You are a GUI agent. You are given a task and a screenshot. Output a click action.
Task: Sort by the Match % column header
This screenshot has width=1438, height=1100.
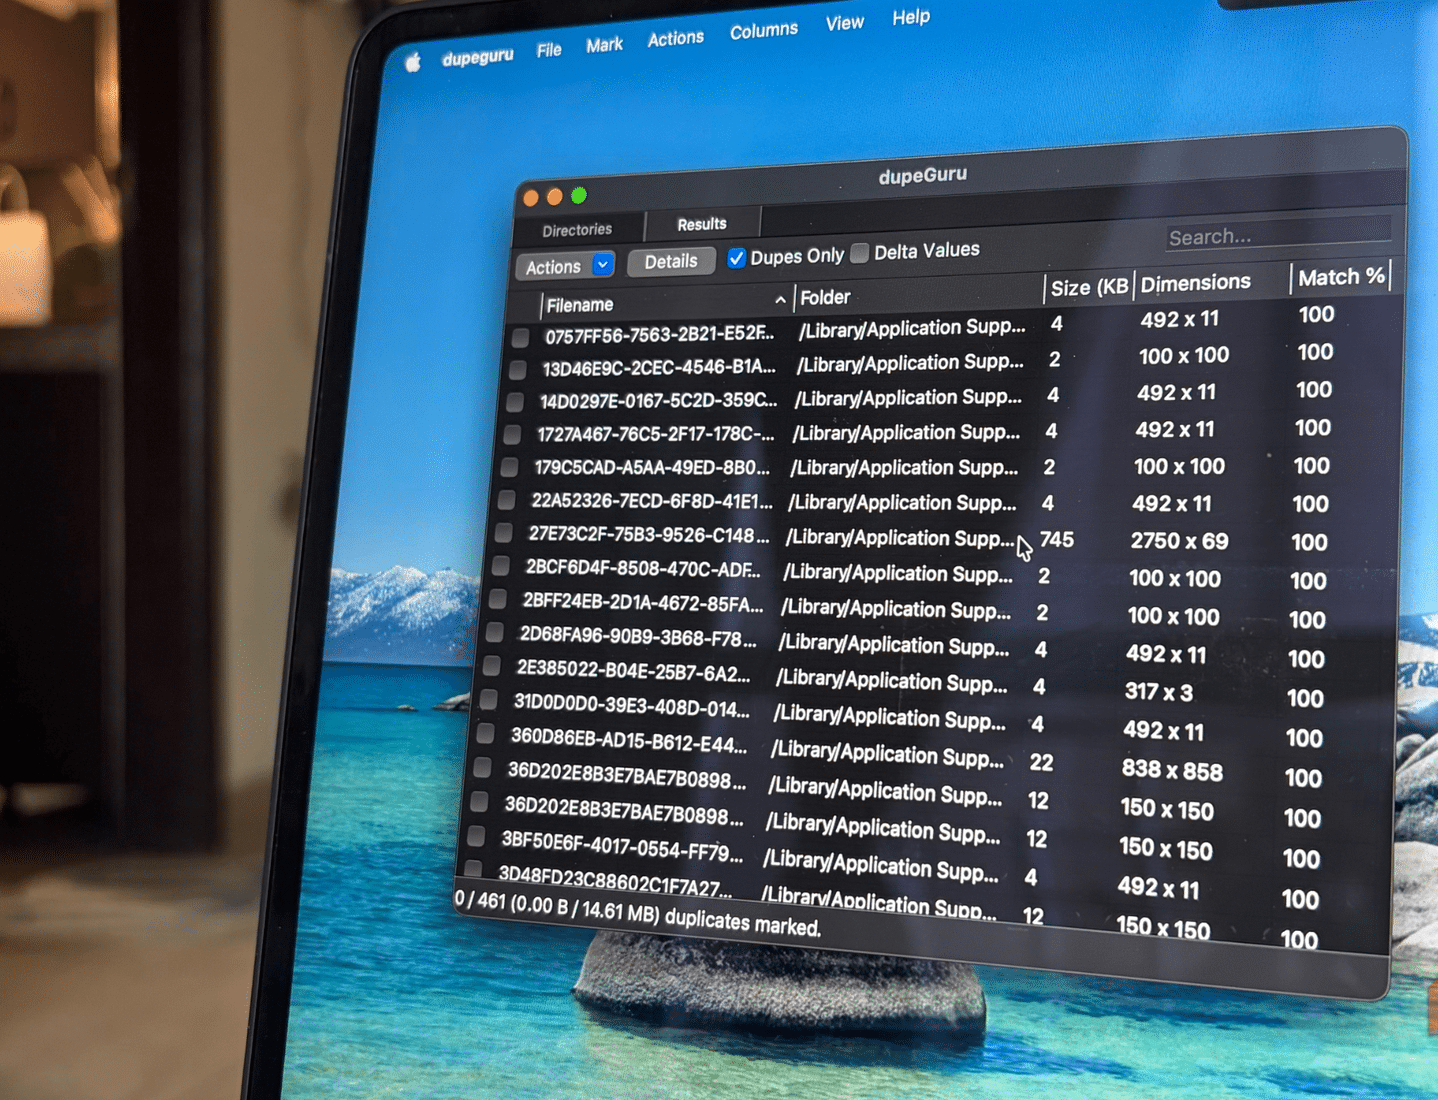tap(1341, 277)
